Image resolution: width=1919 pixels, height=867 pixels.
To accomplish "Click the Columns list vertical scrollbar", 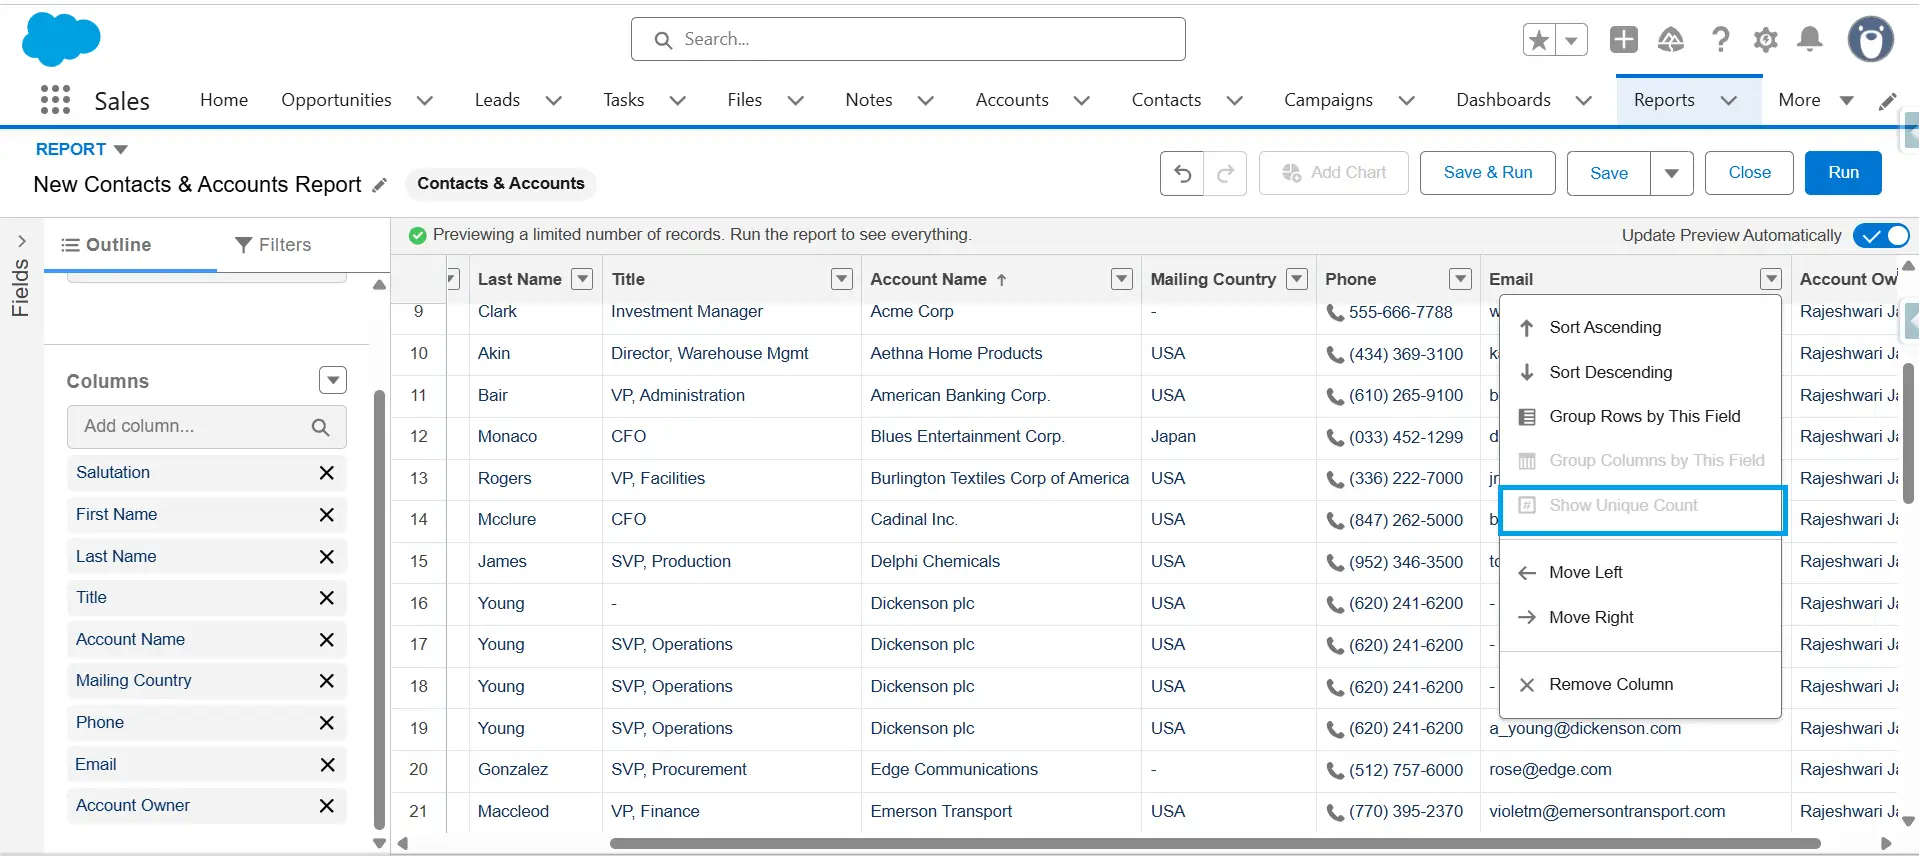I will [379, 610].
